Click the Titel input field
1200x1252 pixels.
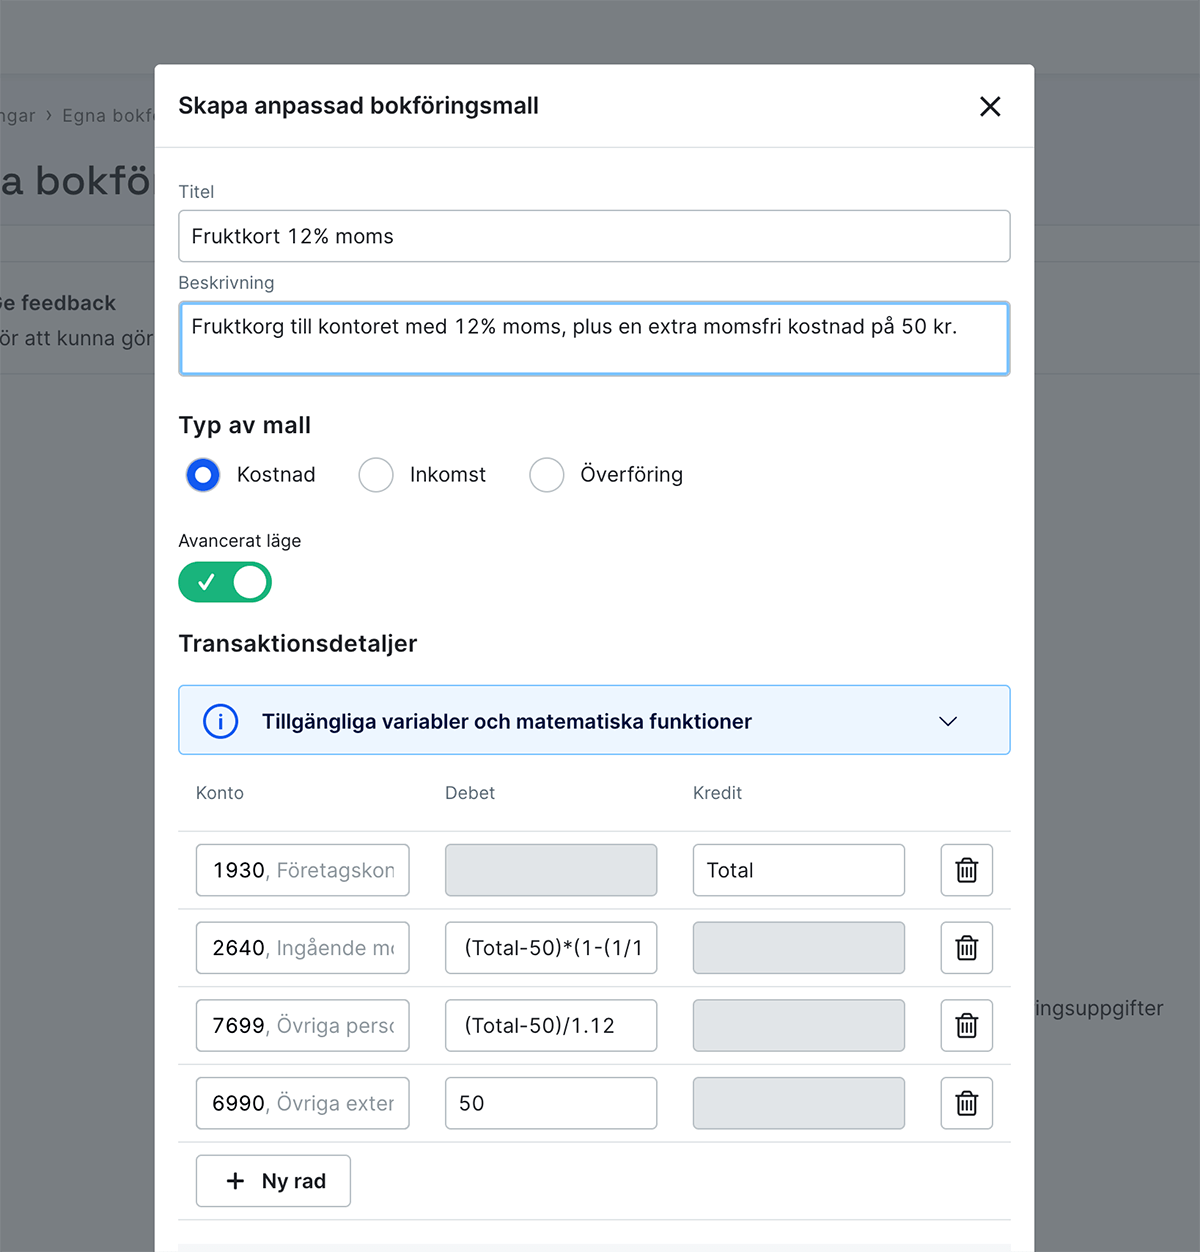[594, 236]
